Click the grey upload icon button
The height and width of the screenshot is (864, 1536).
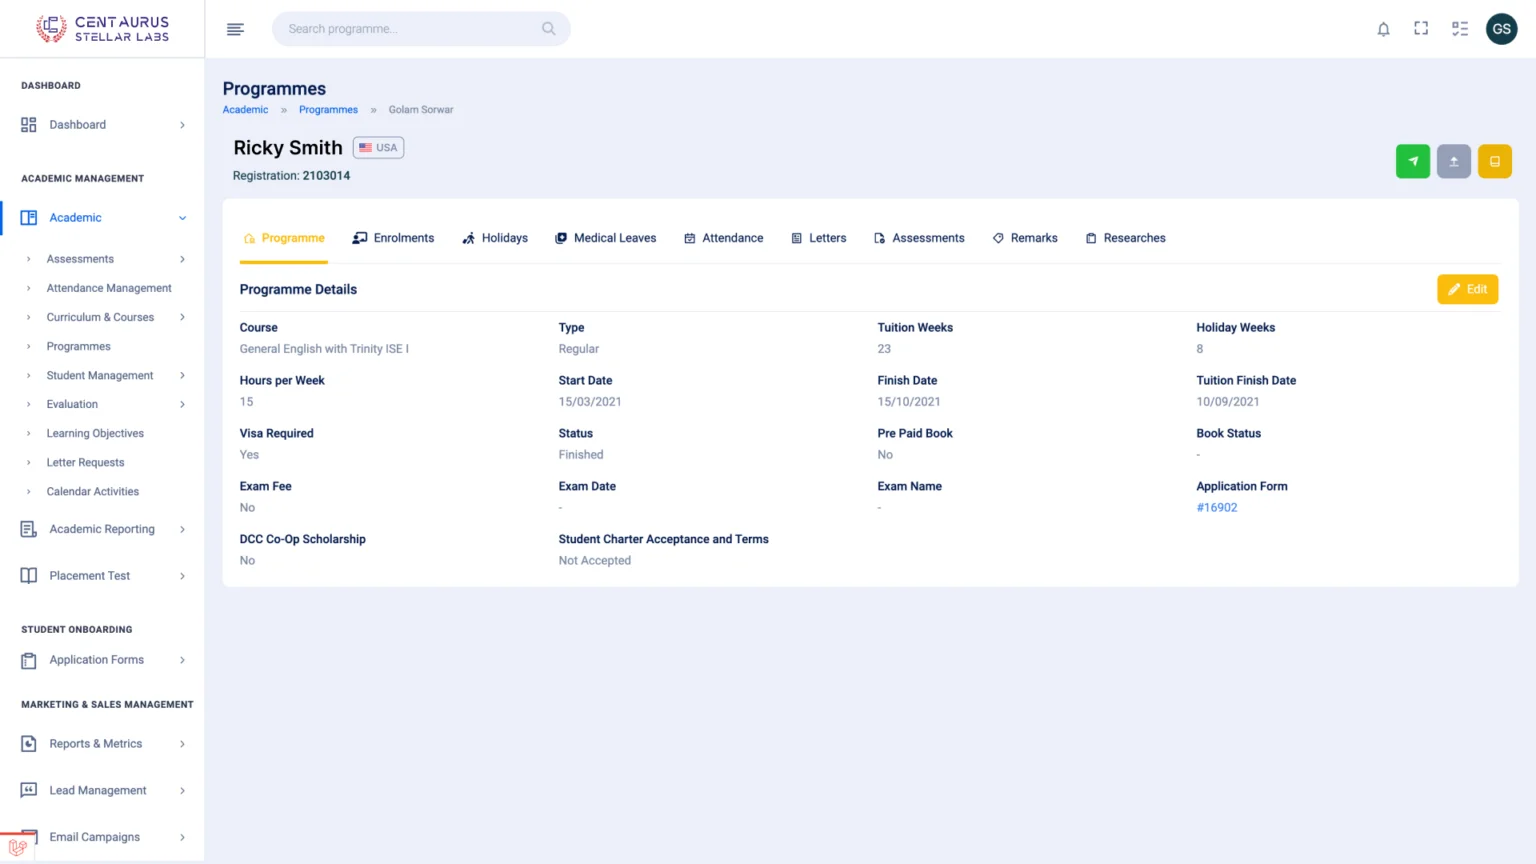point(1453,161)
